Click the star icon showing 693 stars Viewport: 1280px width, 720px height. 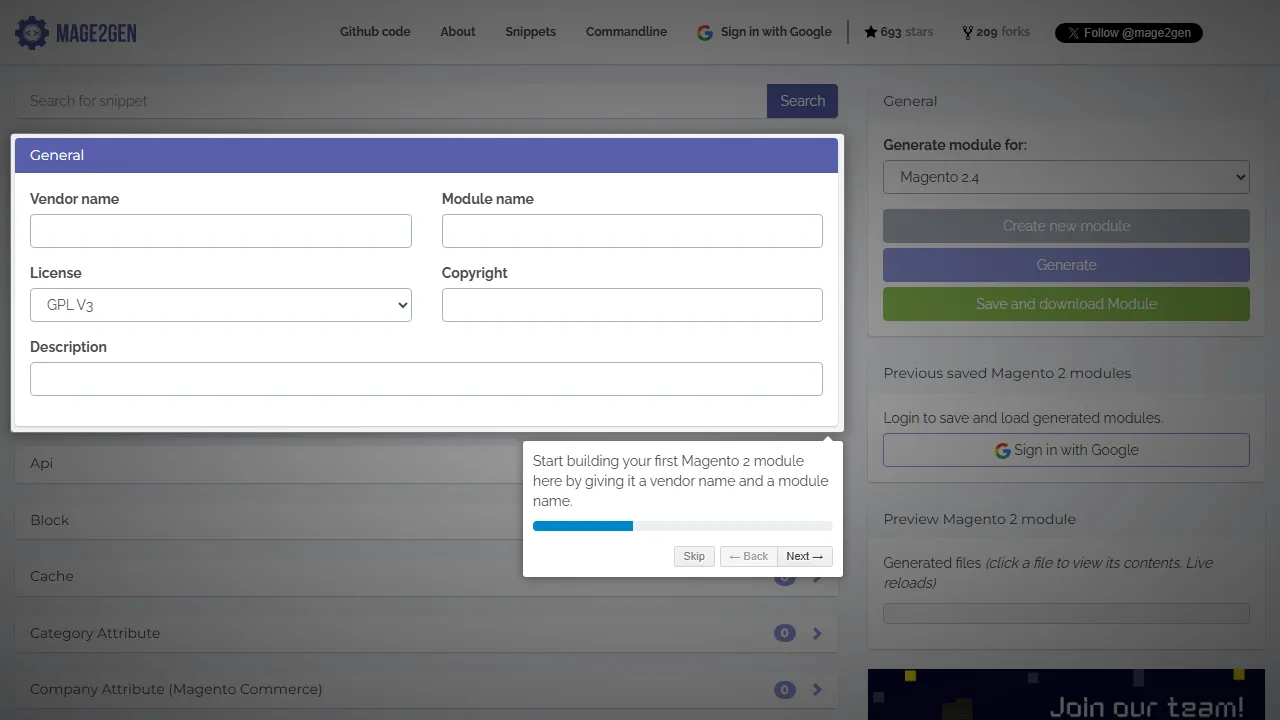coord(870,32)
